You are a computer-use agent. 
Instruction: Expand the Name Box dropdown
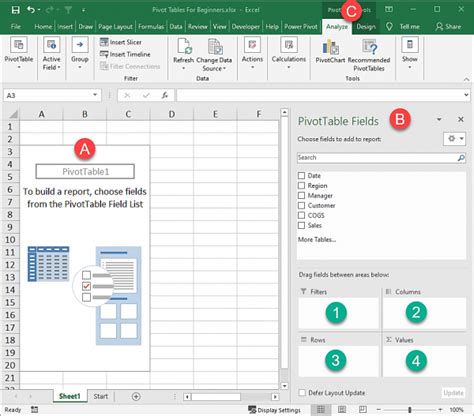95,95
